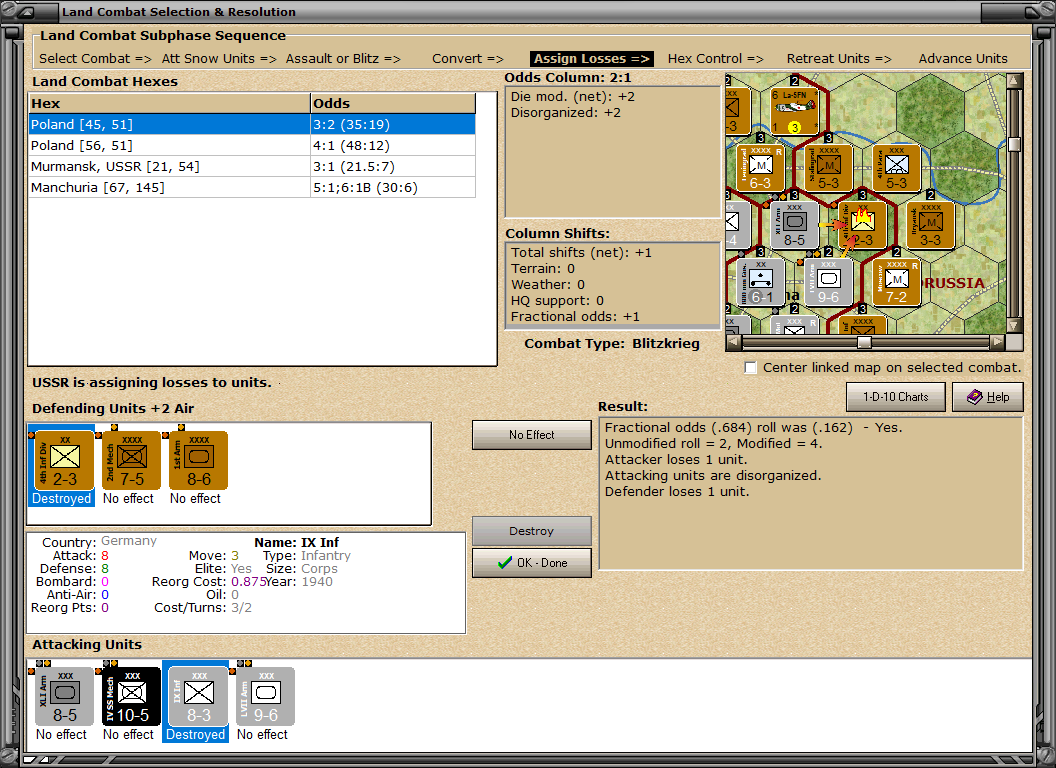1056x768 pixels.
Task: Click the map horizontal scrollbar right arrow
Action: point(997,342)
